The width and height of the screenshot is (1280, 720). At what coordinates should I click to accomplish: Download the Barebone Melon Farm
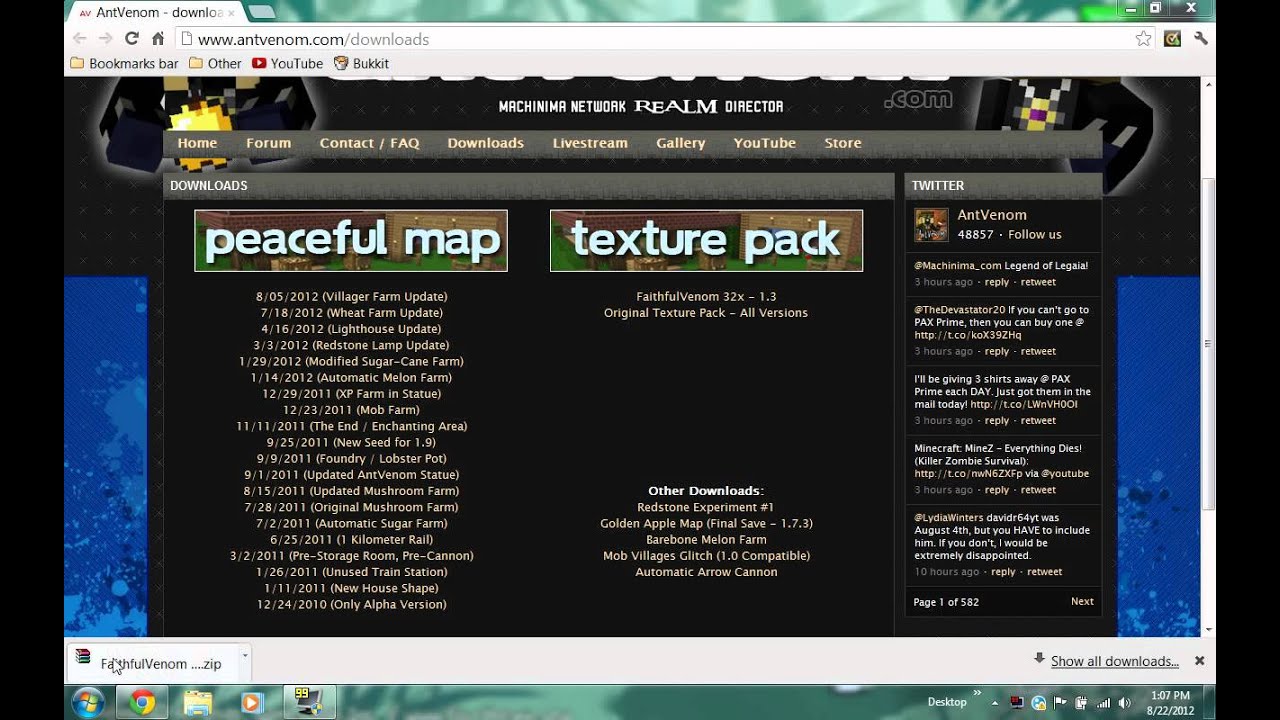[x=706, y=540]
